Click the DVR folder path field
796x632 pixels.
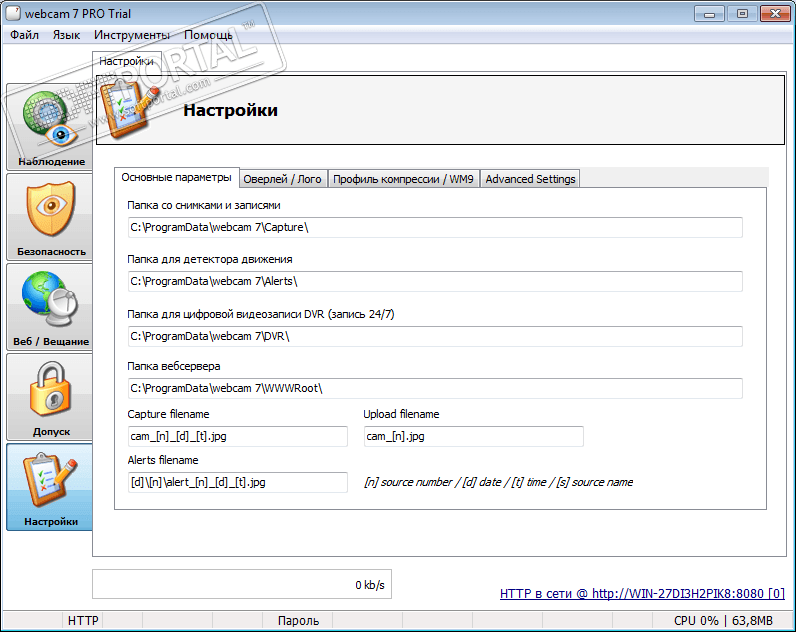435,336
